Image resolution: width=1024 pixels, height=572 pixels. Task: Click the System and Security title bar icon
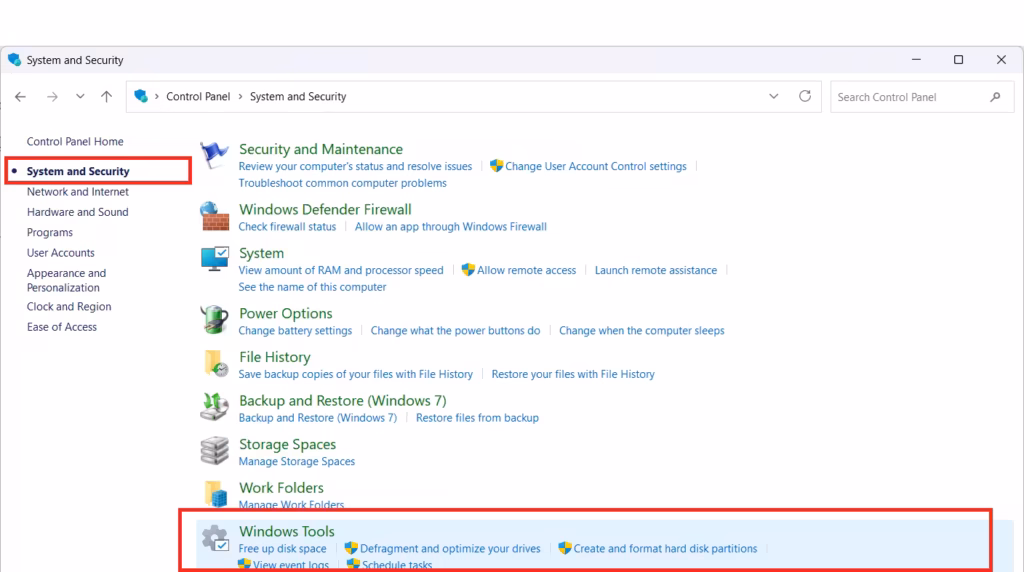tap(14, 60)
